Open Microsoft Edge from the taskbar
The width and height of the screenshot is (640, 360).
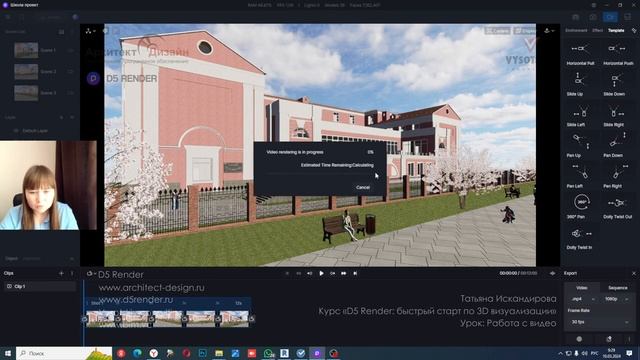pyautogui.click(x=137, y=353)
